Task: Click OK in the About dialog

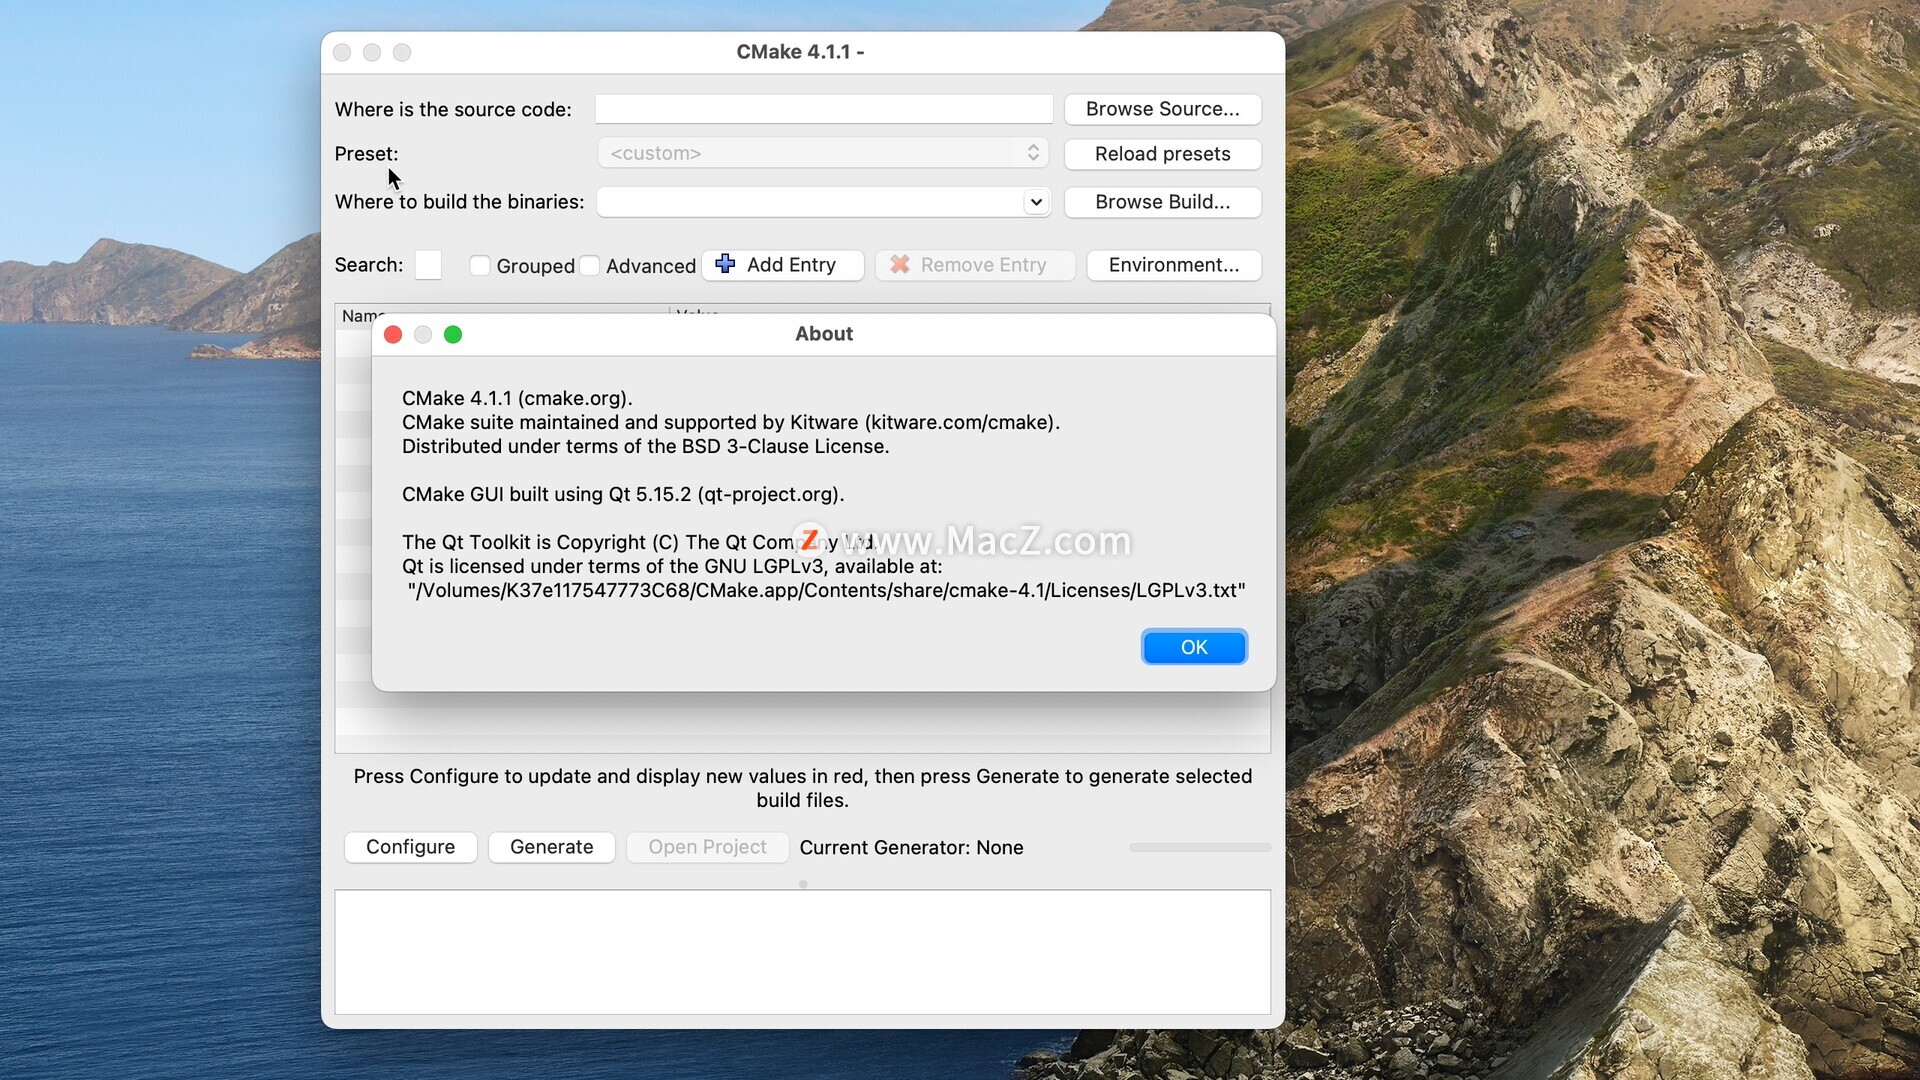Action: tap(1194, 647)
